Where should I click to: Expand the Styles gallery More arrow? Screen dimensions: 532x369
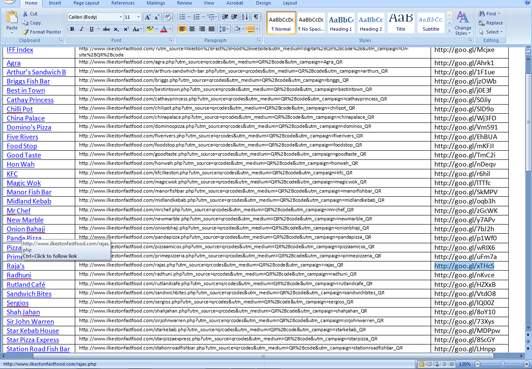449,31
